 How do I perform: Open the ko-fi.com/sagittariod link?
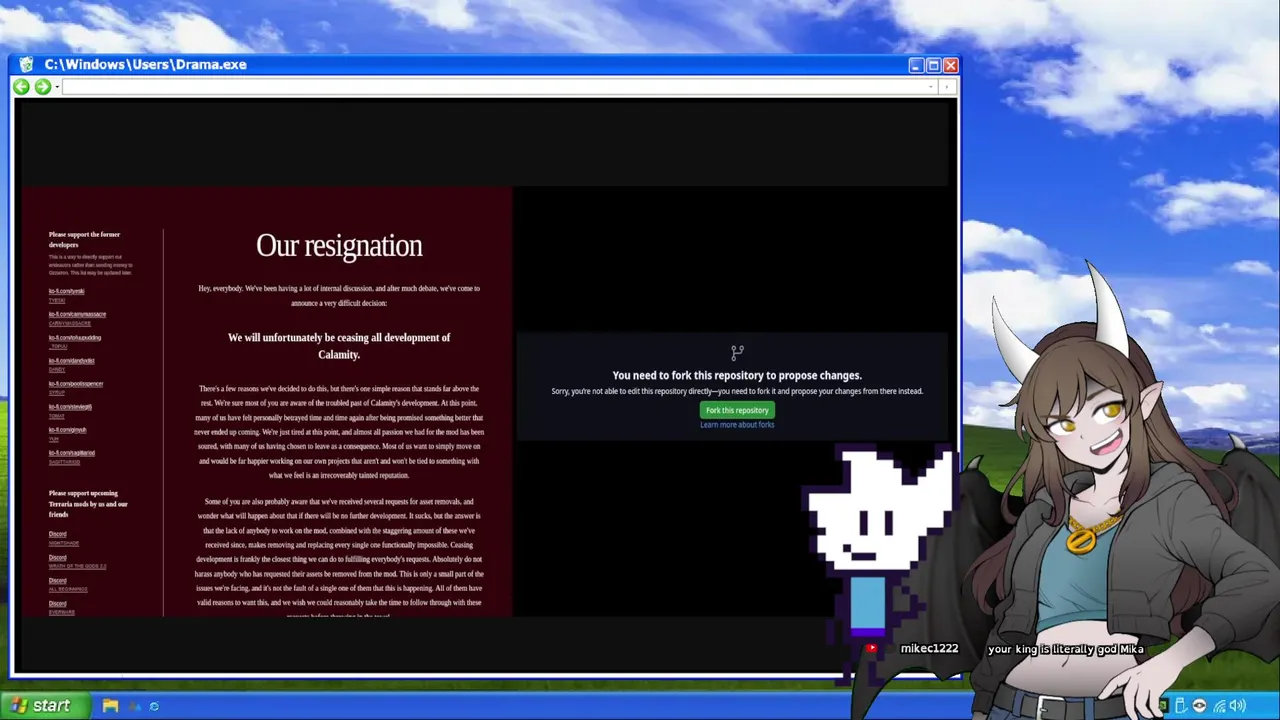[x=72, y=453]
